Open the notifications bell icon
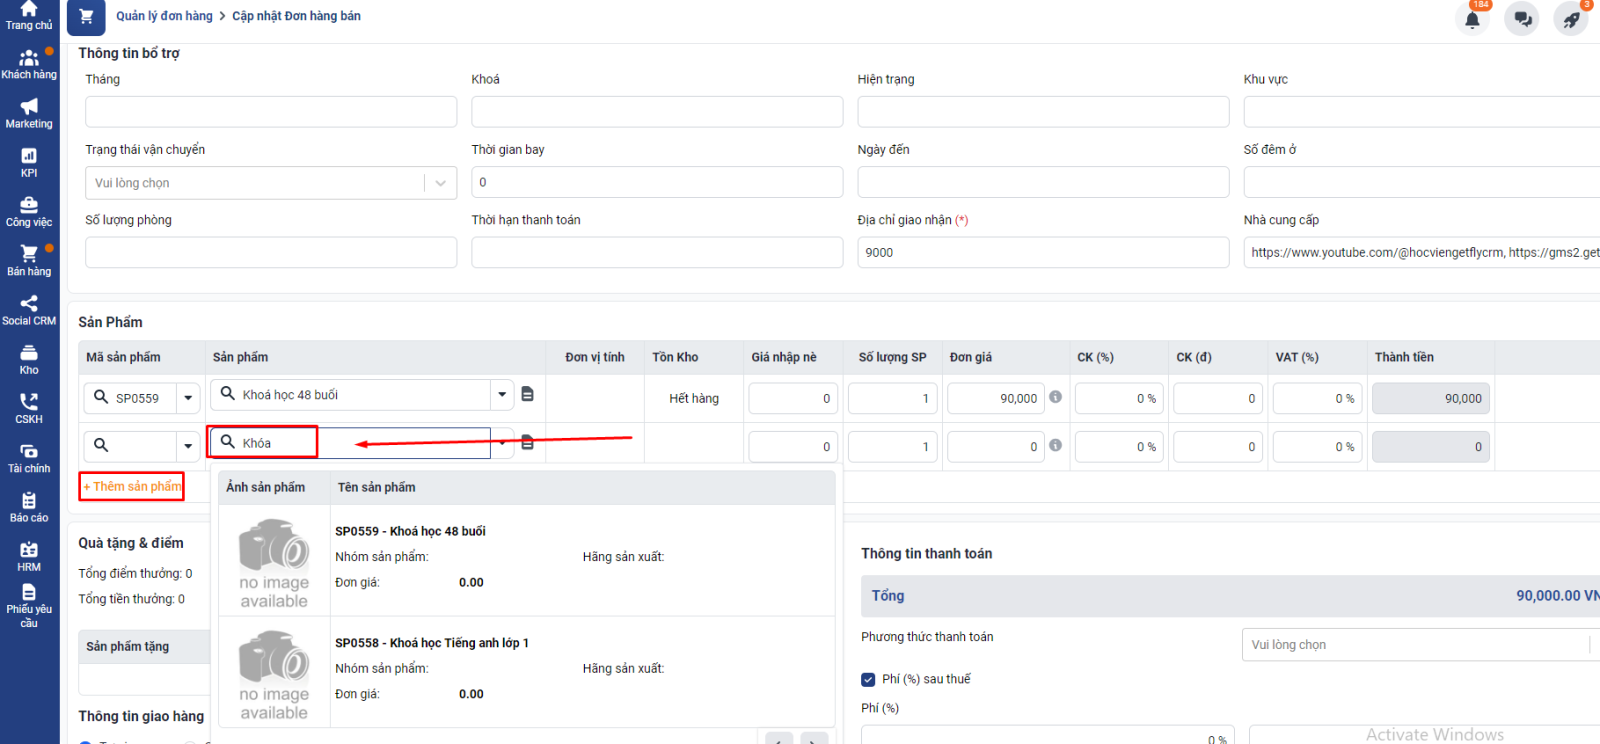Screen dimensions: 1600x744 click(1472, 19)
